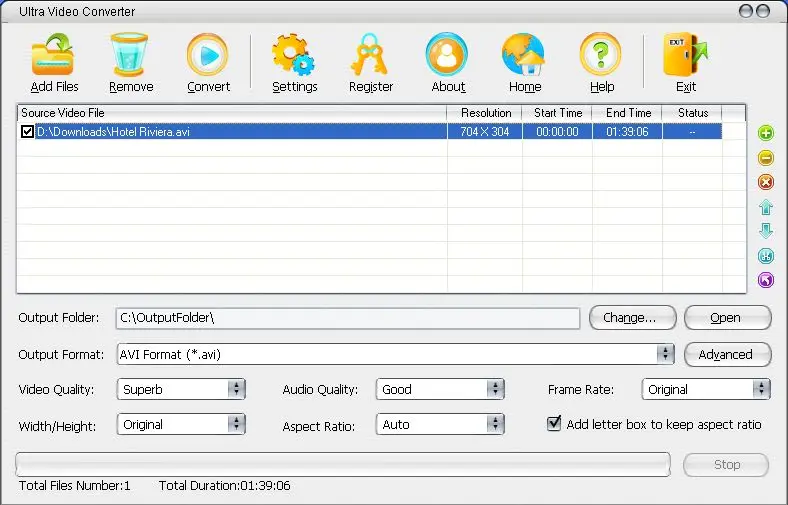This screenshot has width=788, height=505.
Task: Click the conversion progress bar
Action: (x=343, y=464)
